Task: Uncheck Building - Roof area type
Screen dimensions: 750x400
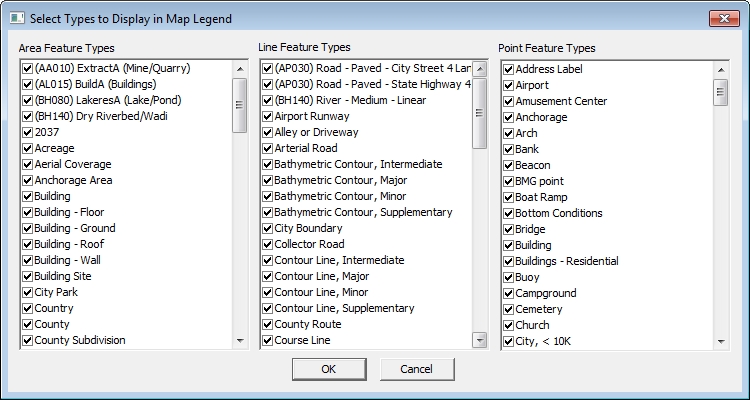Action: click(27, 244)
